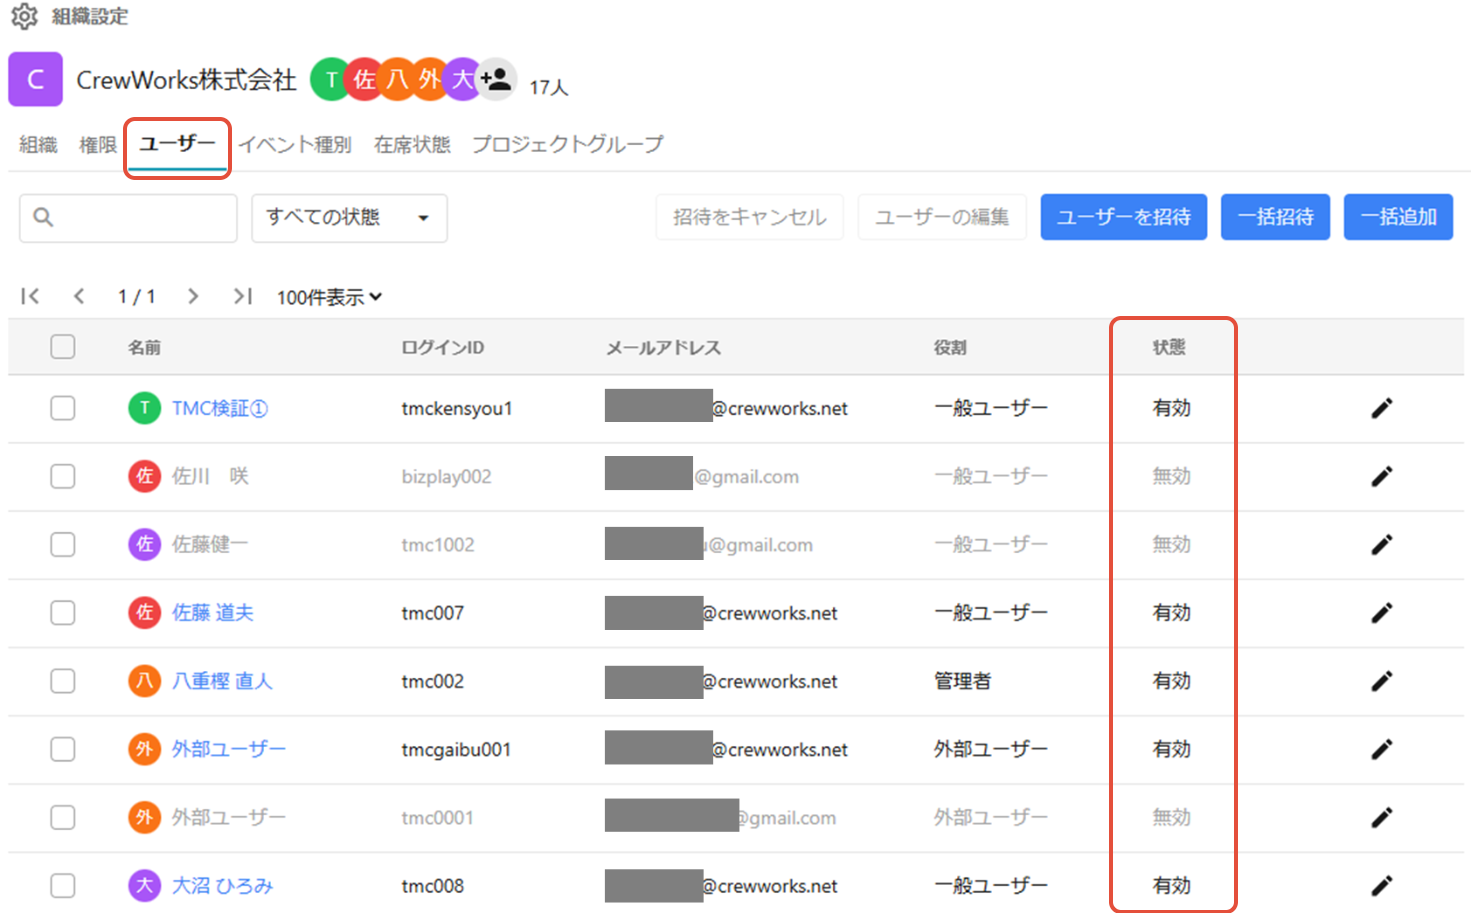
Task: Edit tmc0001 user with pencil icon
Action: click(1382, 817)
